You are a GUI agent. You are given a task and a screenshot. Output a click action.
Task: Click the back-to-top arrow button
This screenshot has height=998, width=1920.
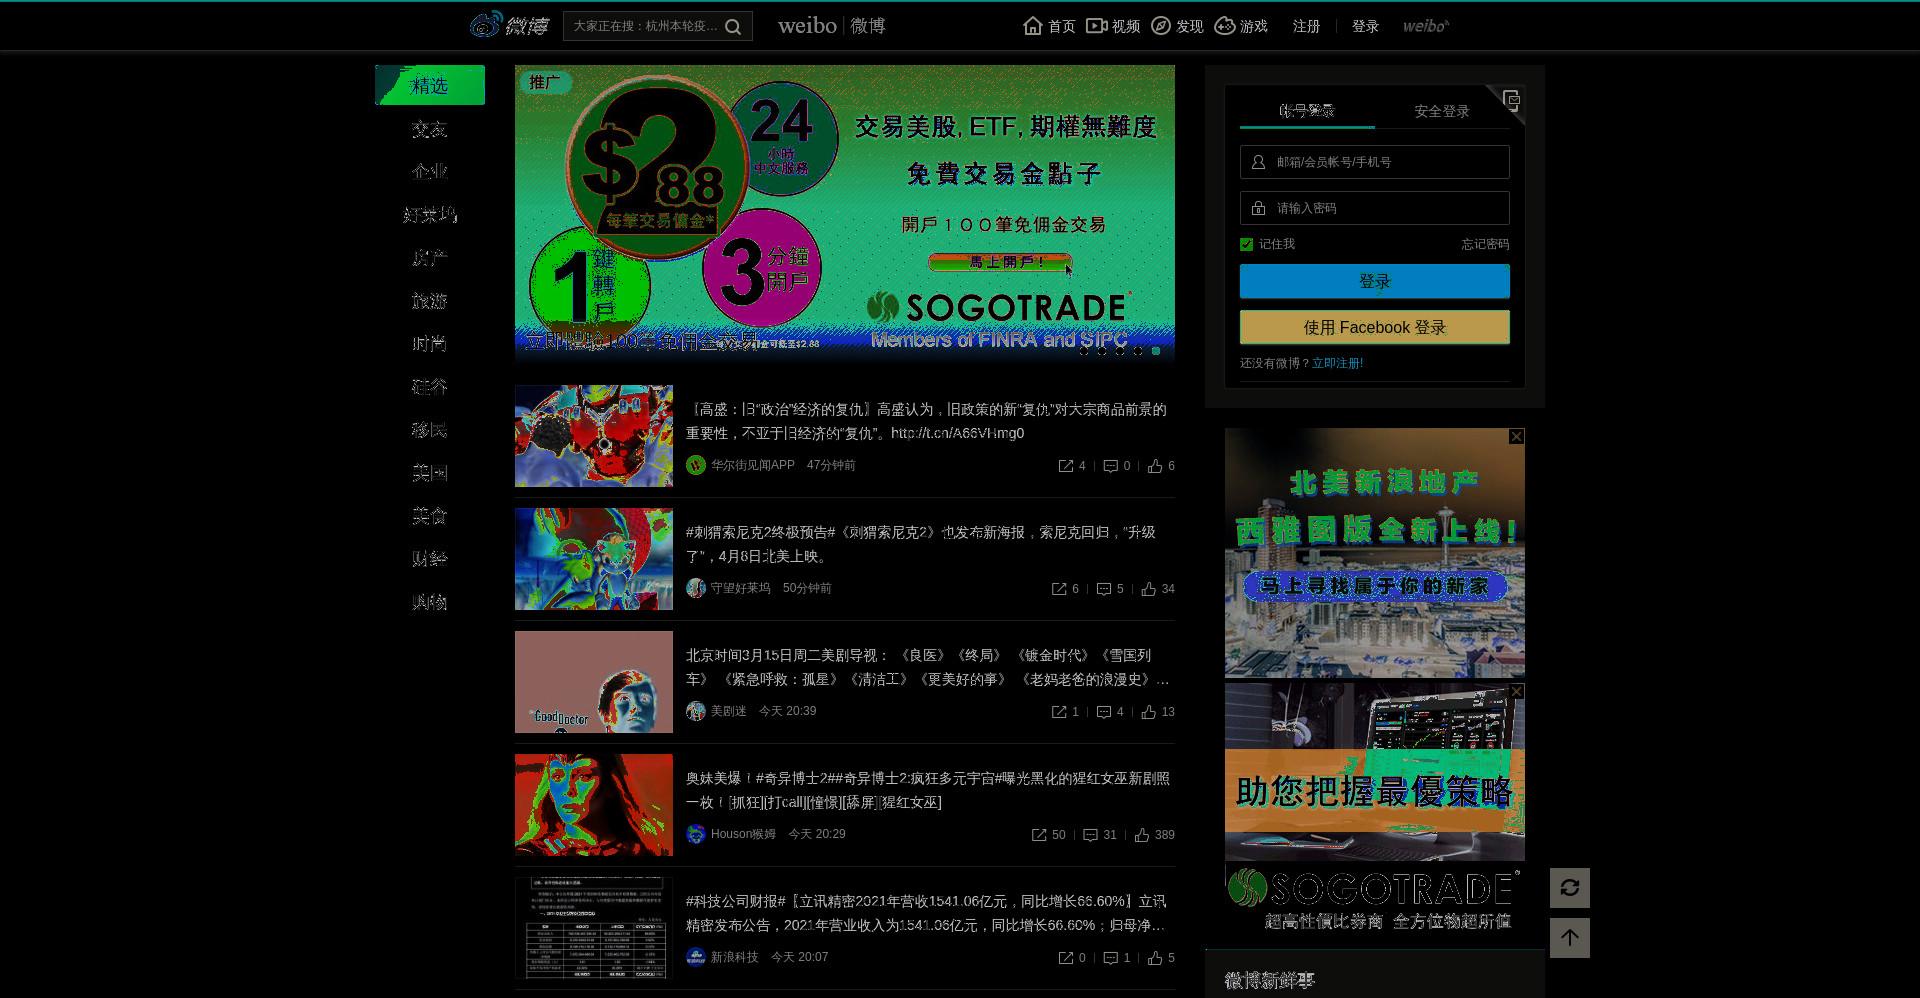pos(1570,938)
